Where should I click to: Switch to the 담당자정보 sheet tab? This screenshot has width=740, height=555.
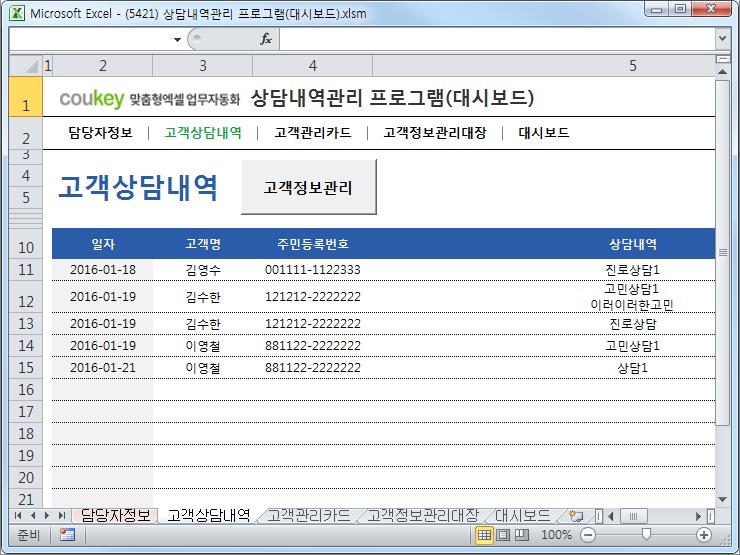click(115, 515)
